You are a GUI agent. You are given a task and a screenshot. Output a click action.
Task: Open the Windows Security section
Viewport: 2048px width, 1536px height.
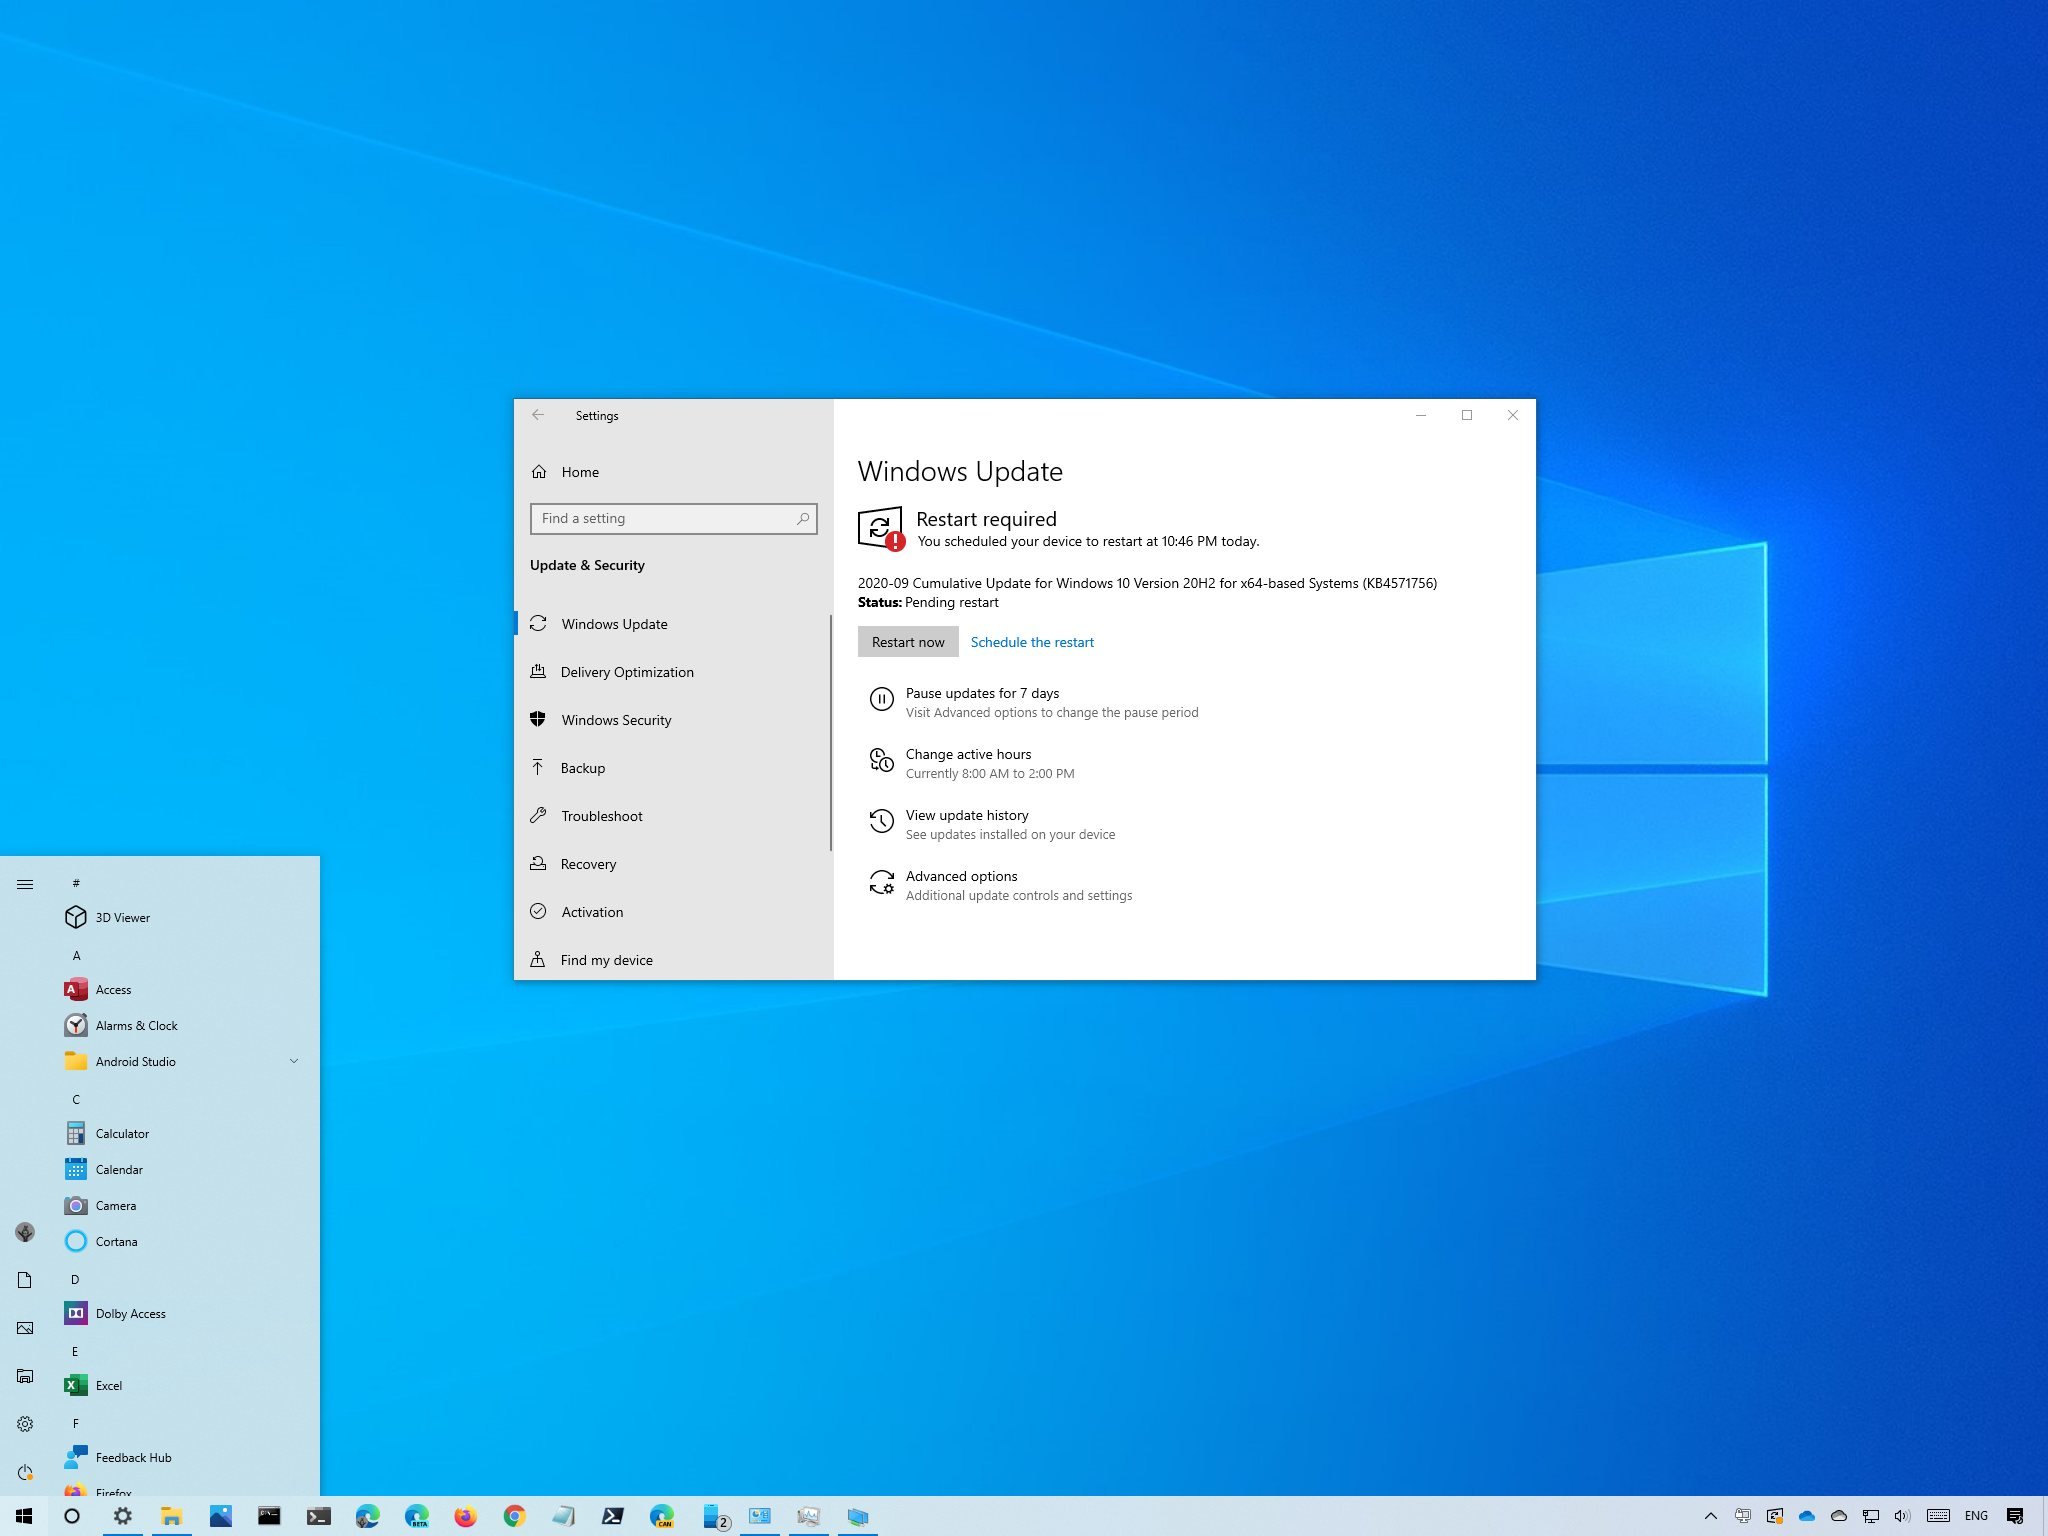pyautogui.click(x=672, y=719)
